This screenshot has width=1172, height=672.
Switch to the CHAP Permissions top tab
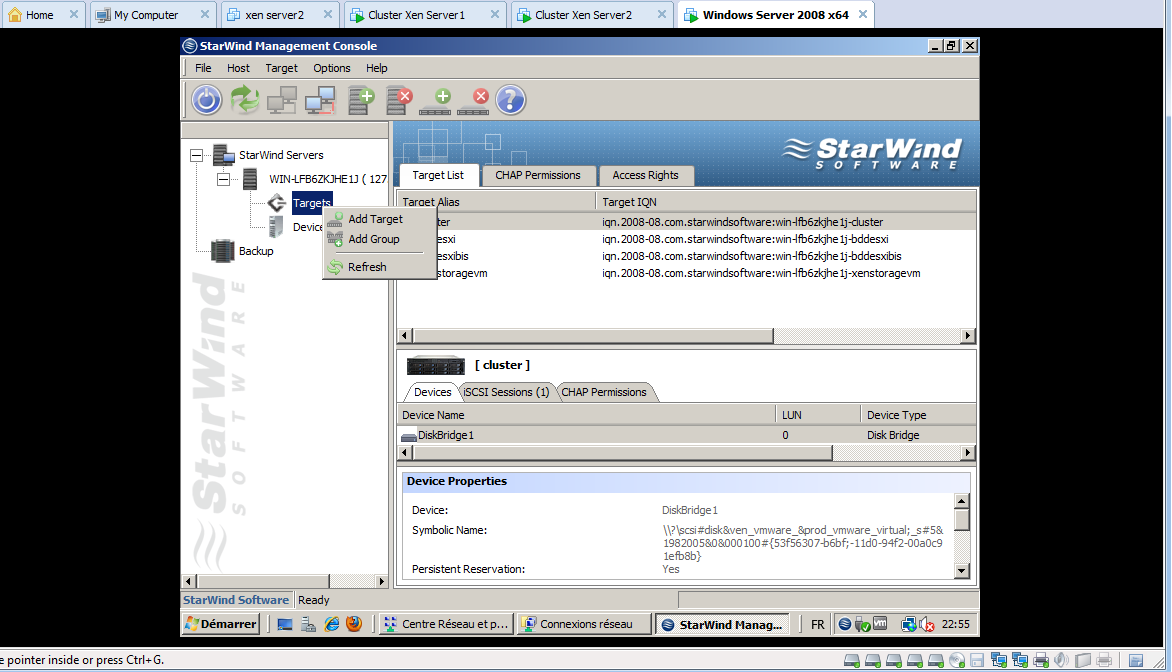(537, 175)
